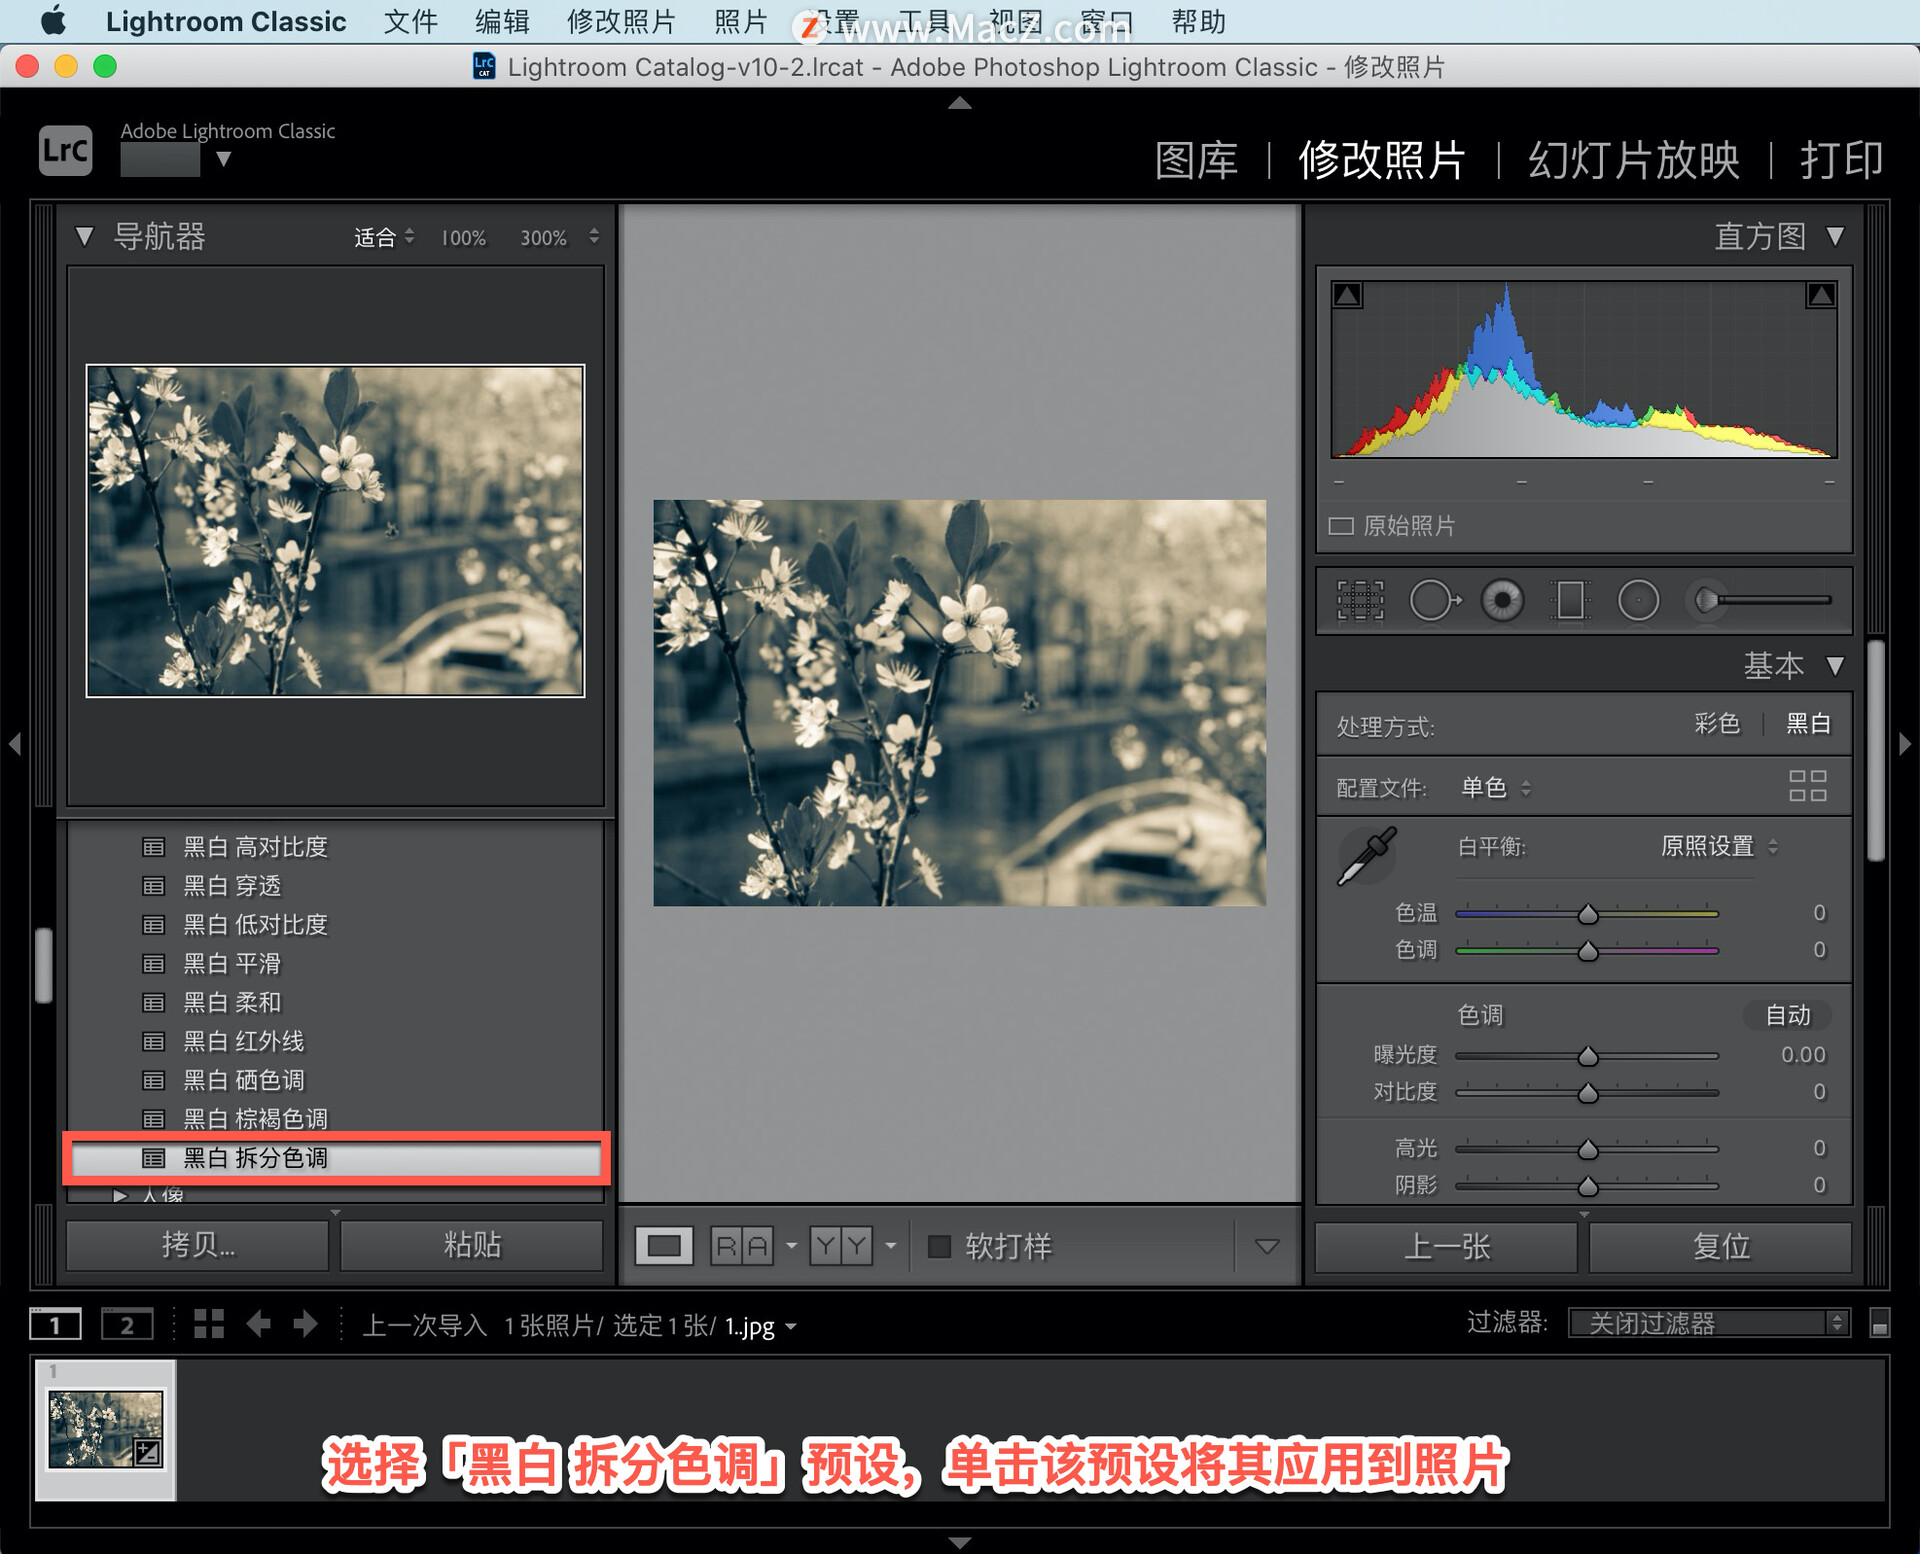Open the 300% zoom level dropdown
This screenshot has height=1554, width=1920.
tap(594, 237)
